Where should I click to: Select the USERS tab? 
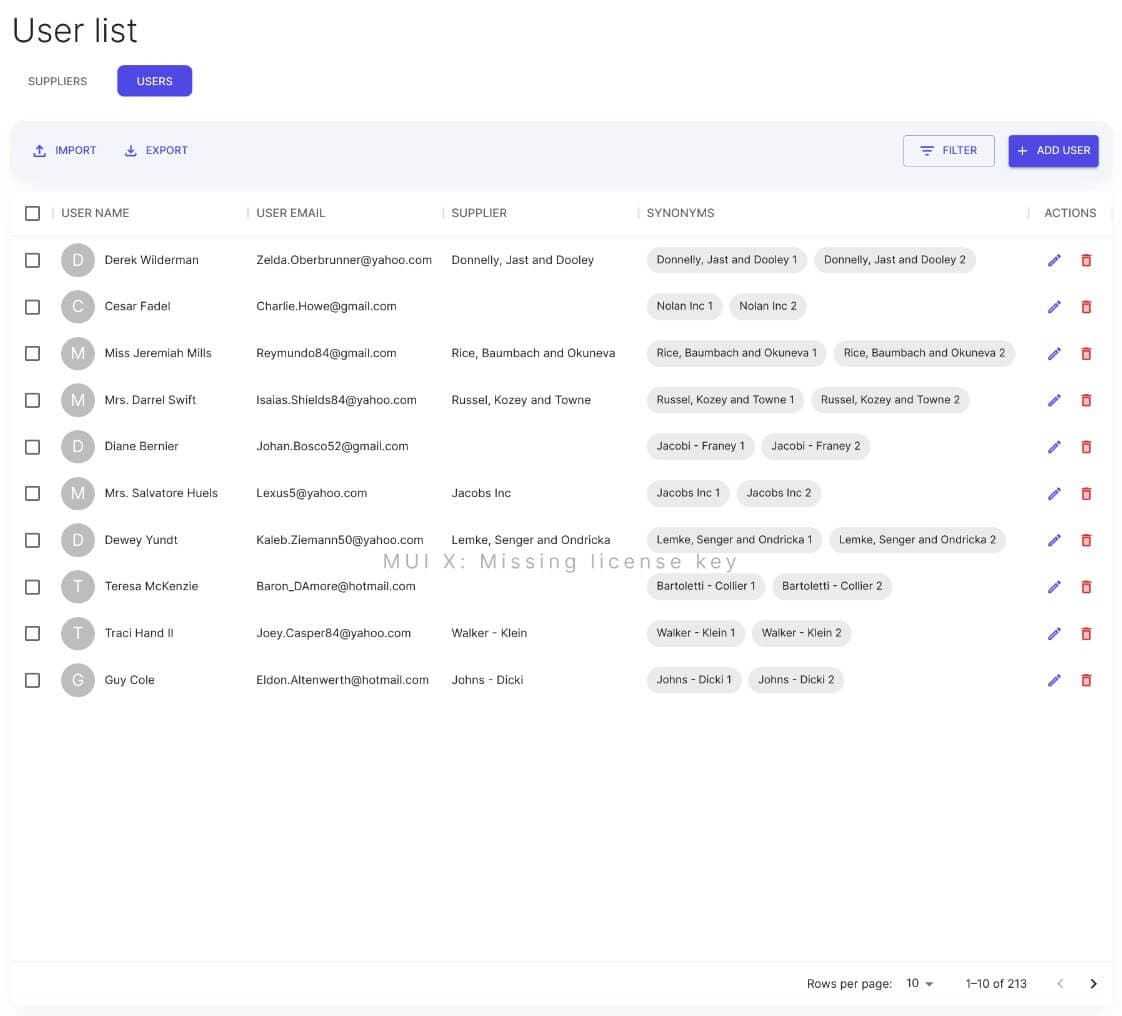click(154, 81)
